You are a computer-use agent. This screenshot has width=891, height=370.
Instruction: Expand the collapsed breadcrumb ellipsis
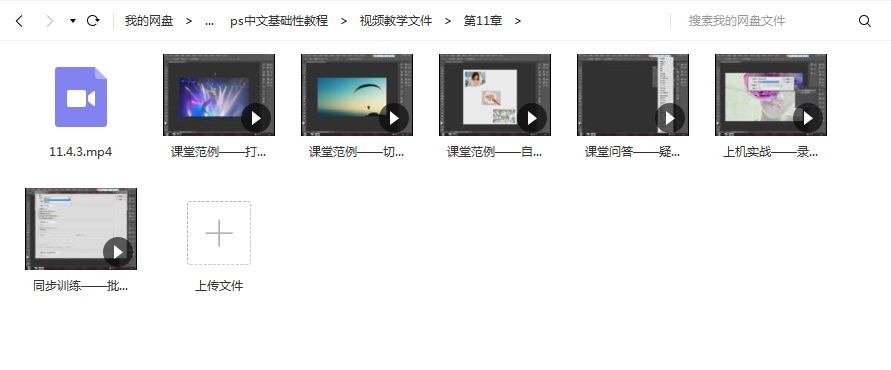pos(209,21)
